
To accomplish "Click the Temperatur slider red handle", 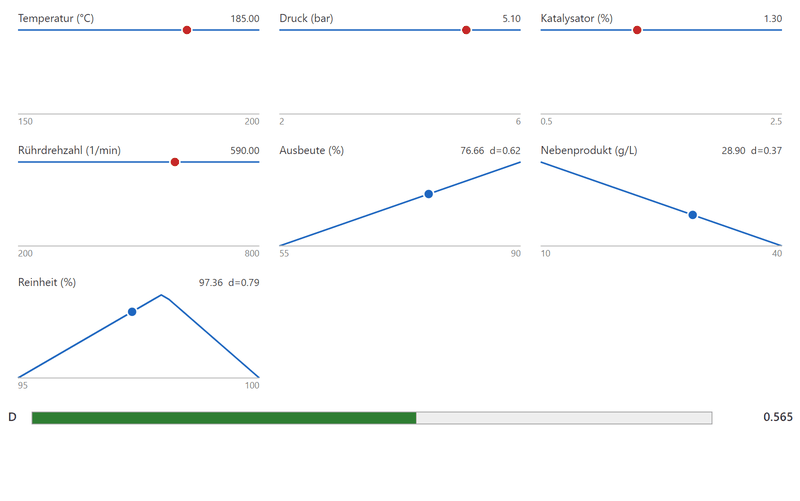I will coord(187,30).
